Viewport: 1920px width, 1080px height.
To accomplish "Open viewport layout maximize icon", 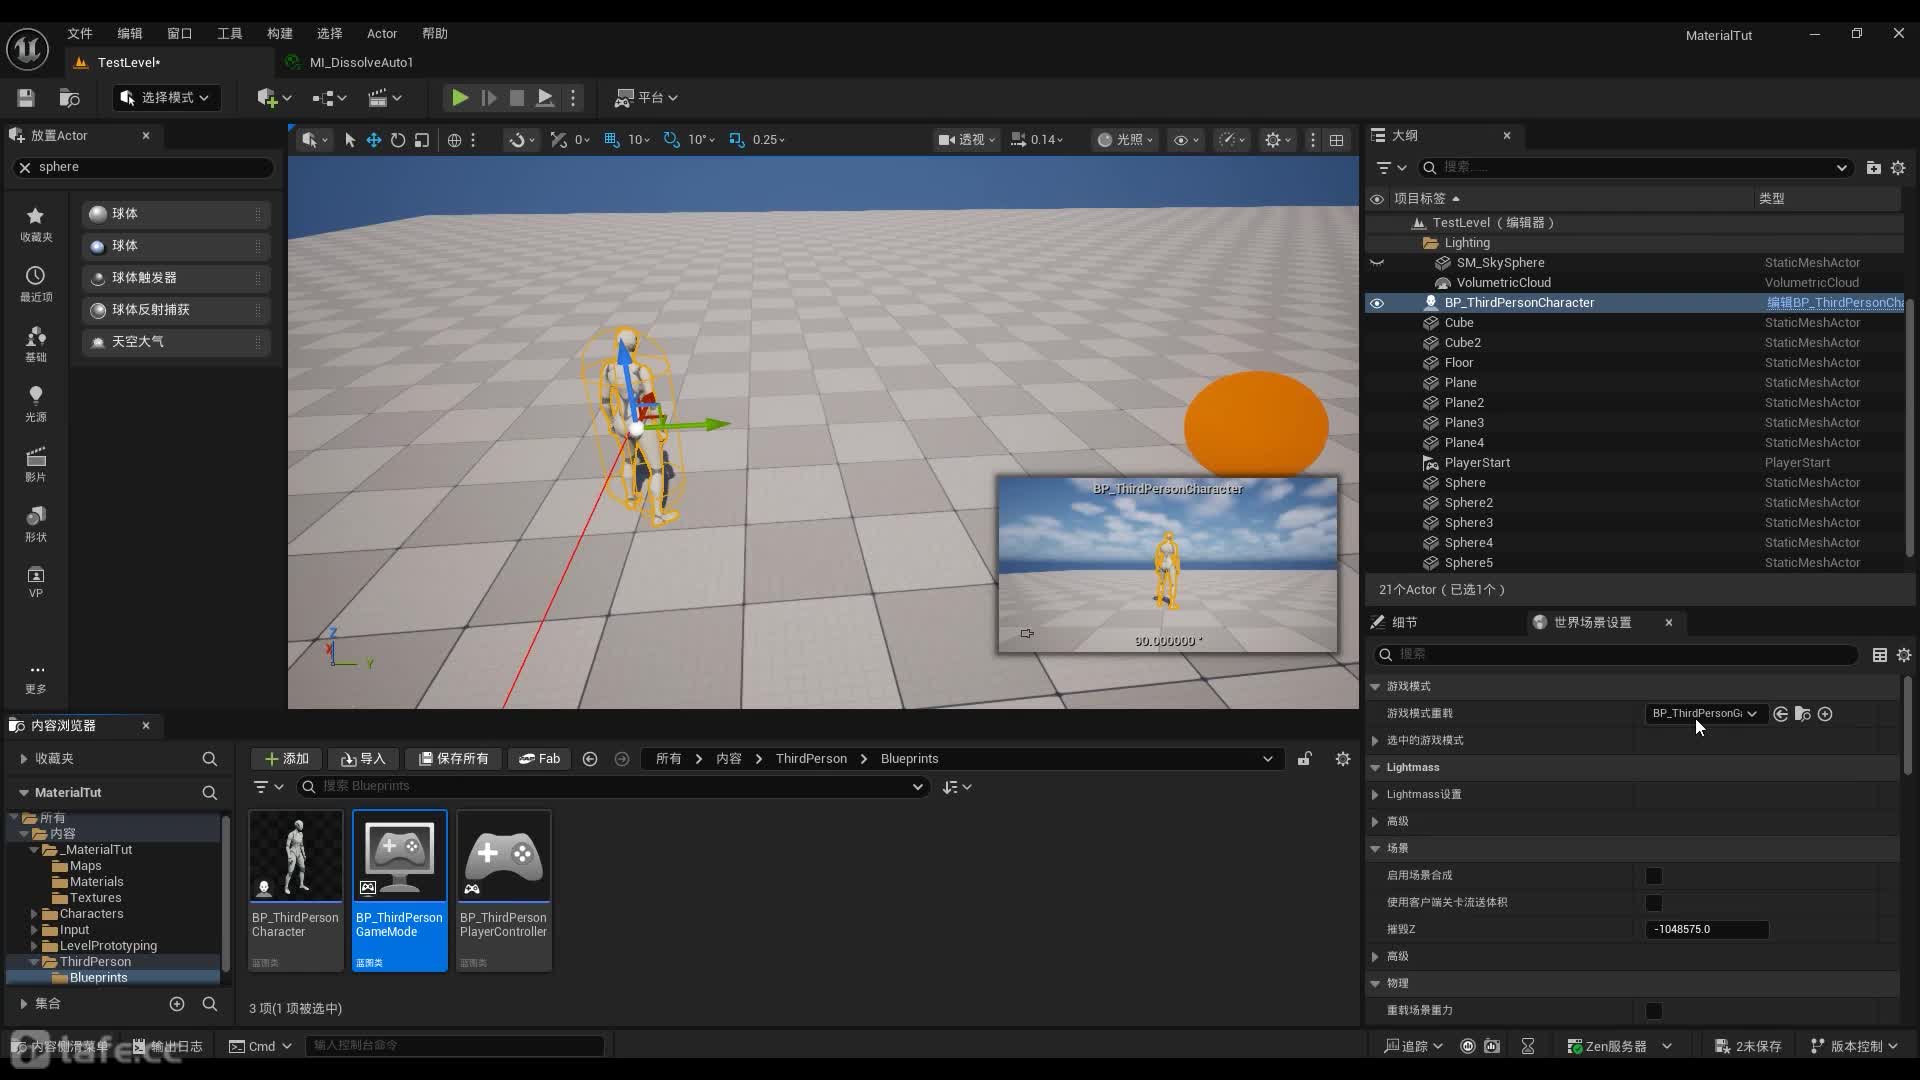I will click(x=1336, y=140).
